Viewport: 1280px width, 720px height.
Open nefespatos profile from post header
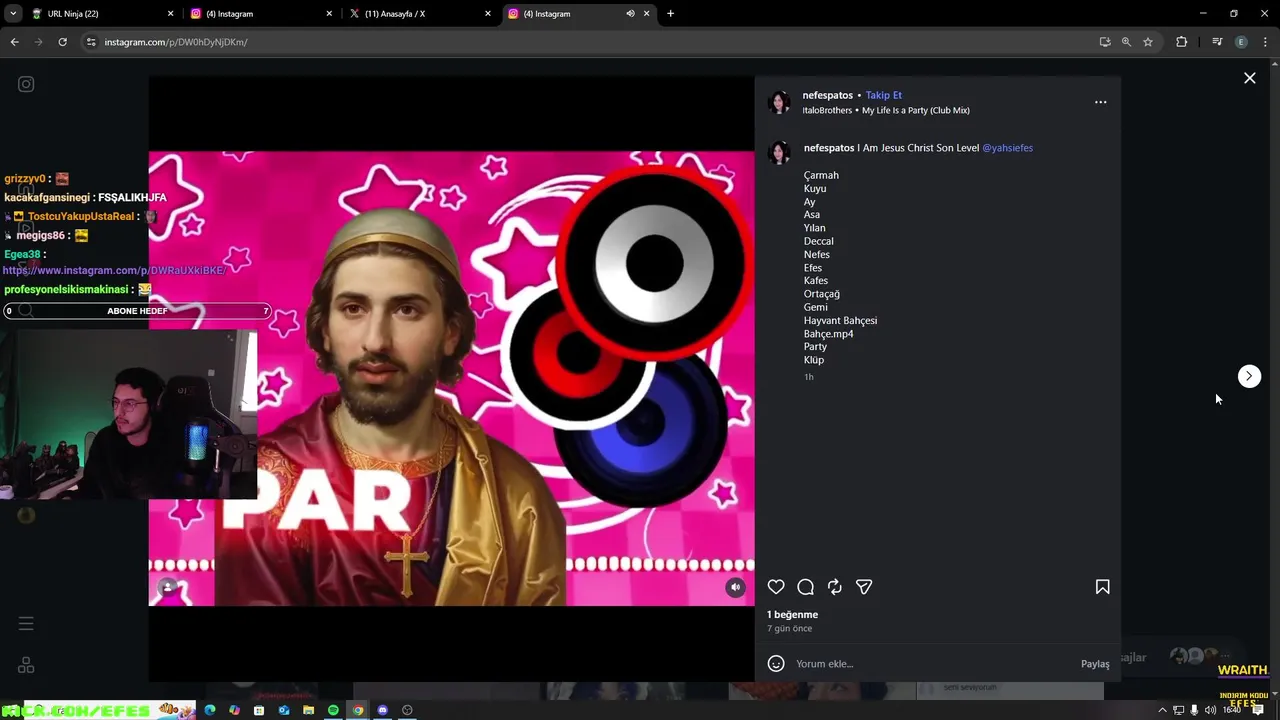[827, 95]
